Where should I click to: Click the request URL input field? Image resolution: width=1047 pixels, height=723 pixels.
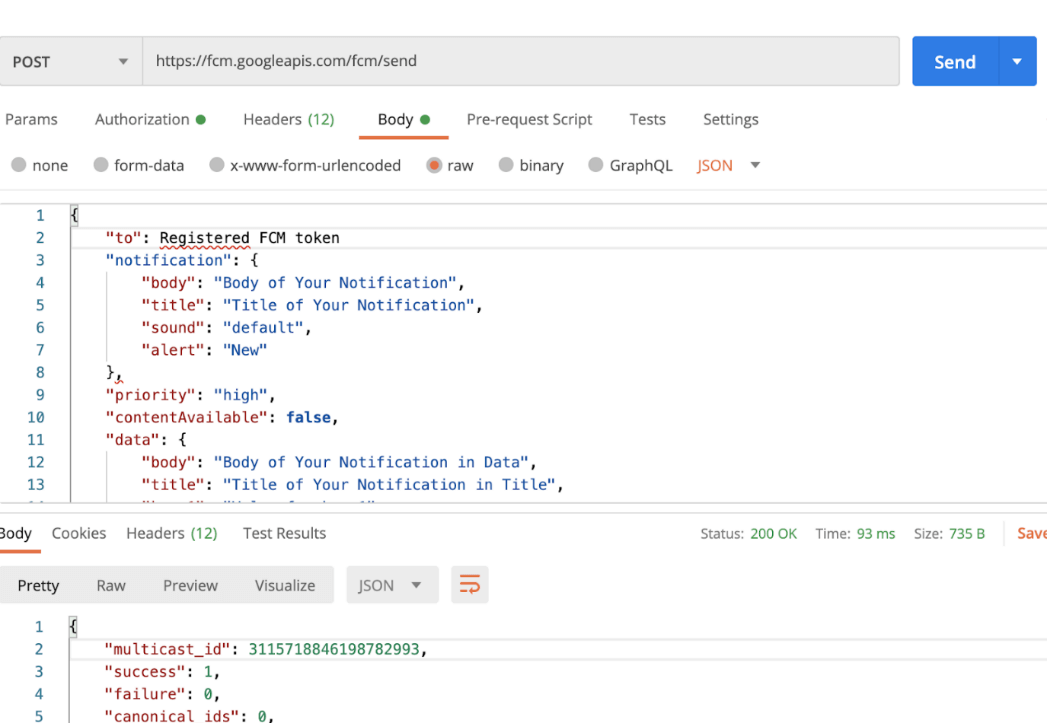point(520,62)
